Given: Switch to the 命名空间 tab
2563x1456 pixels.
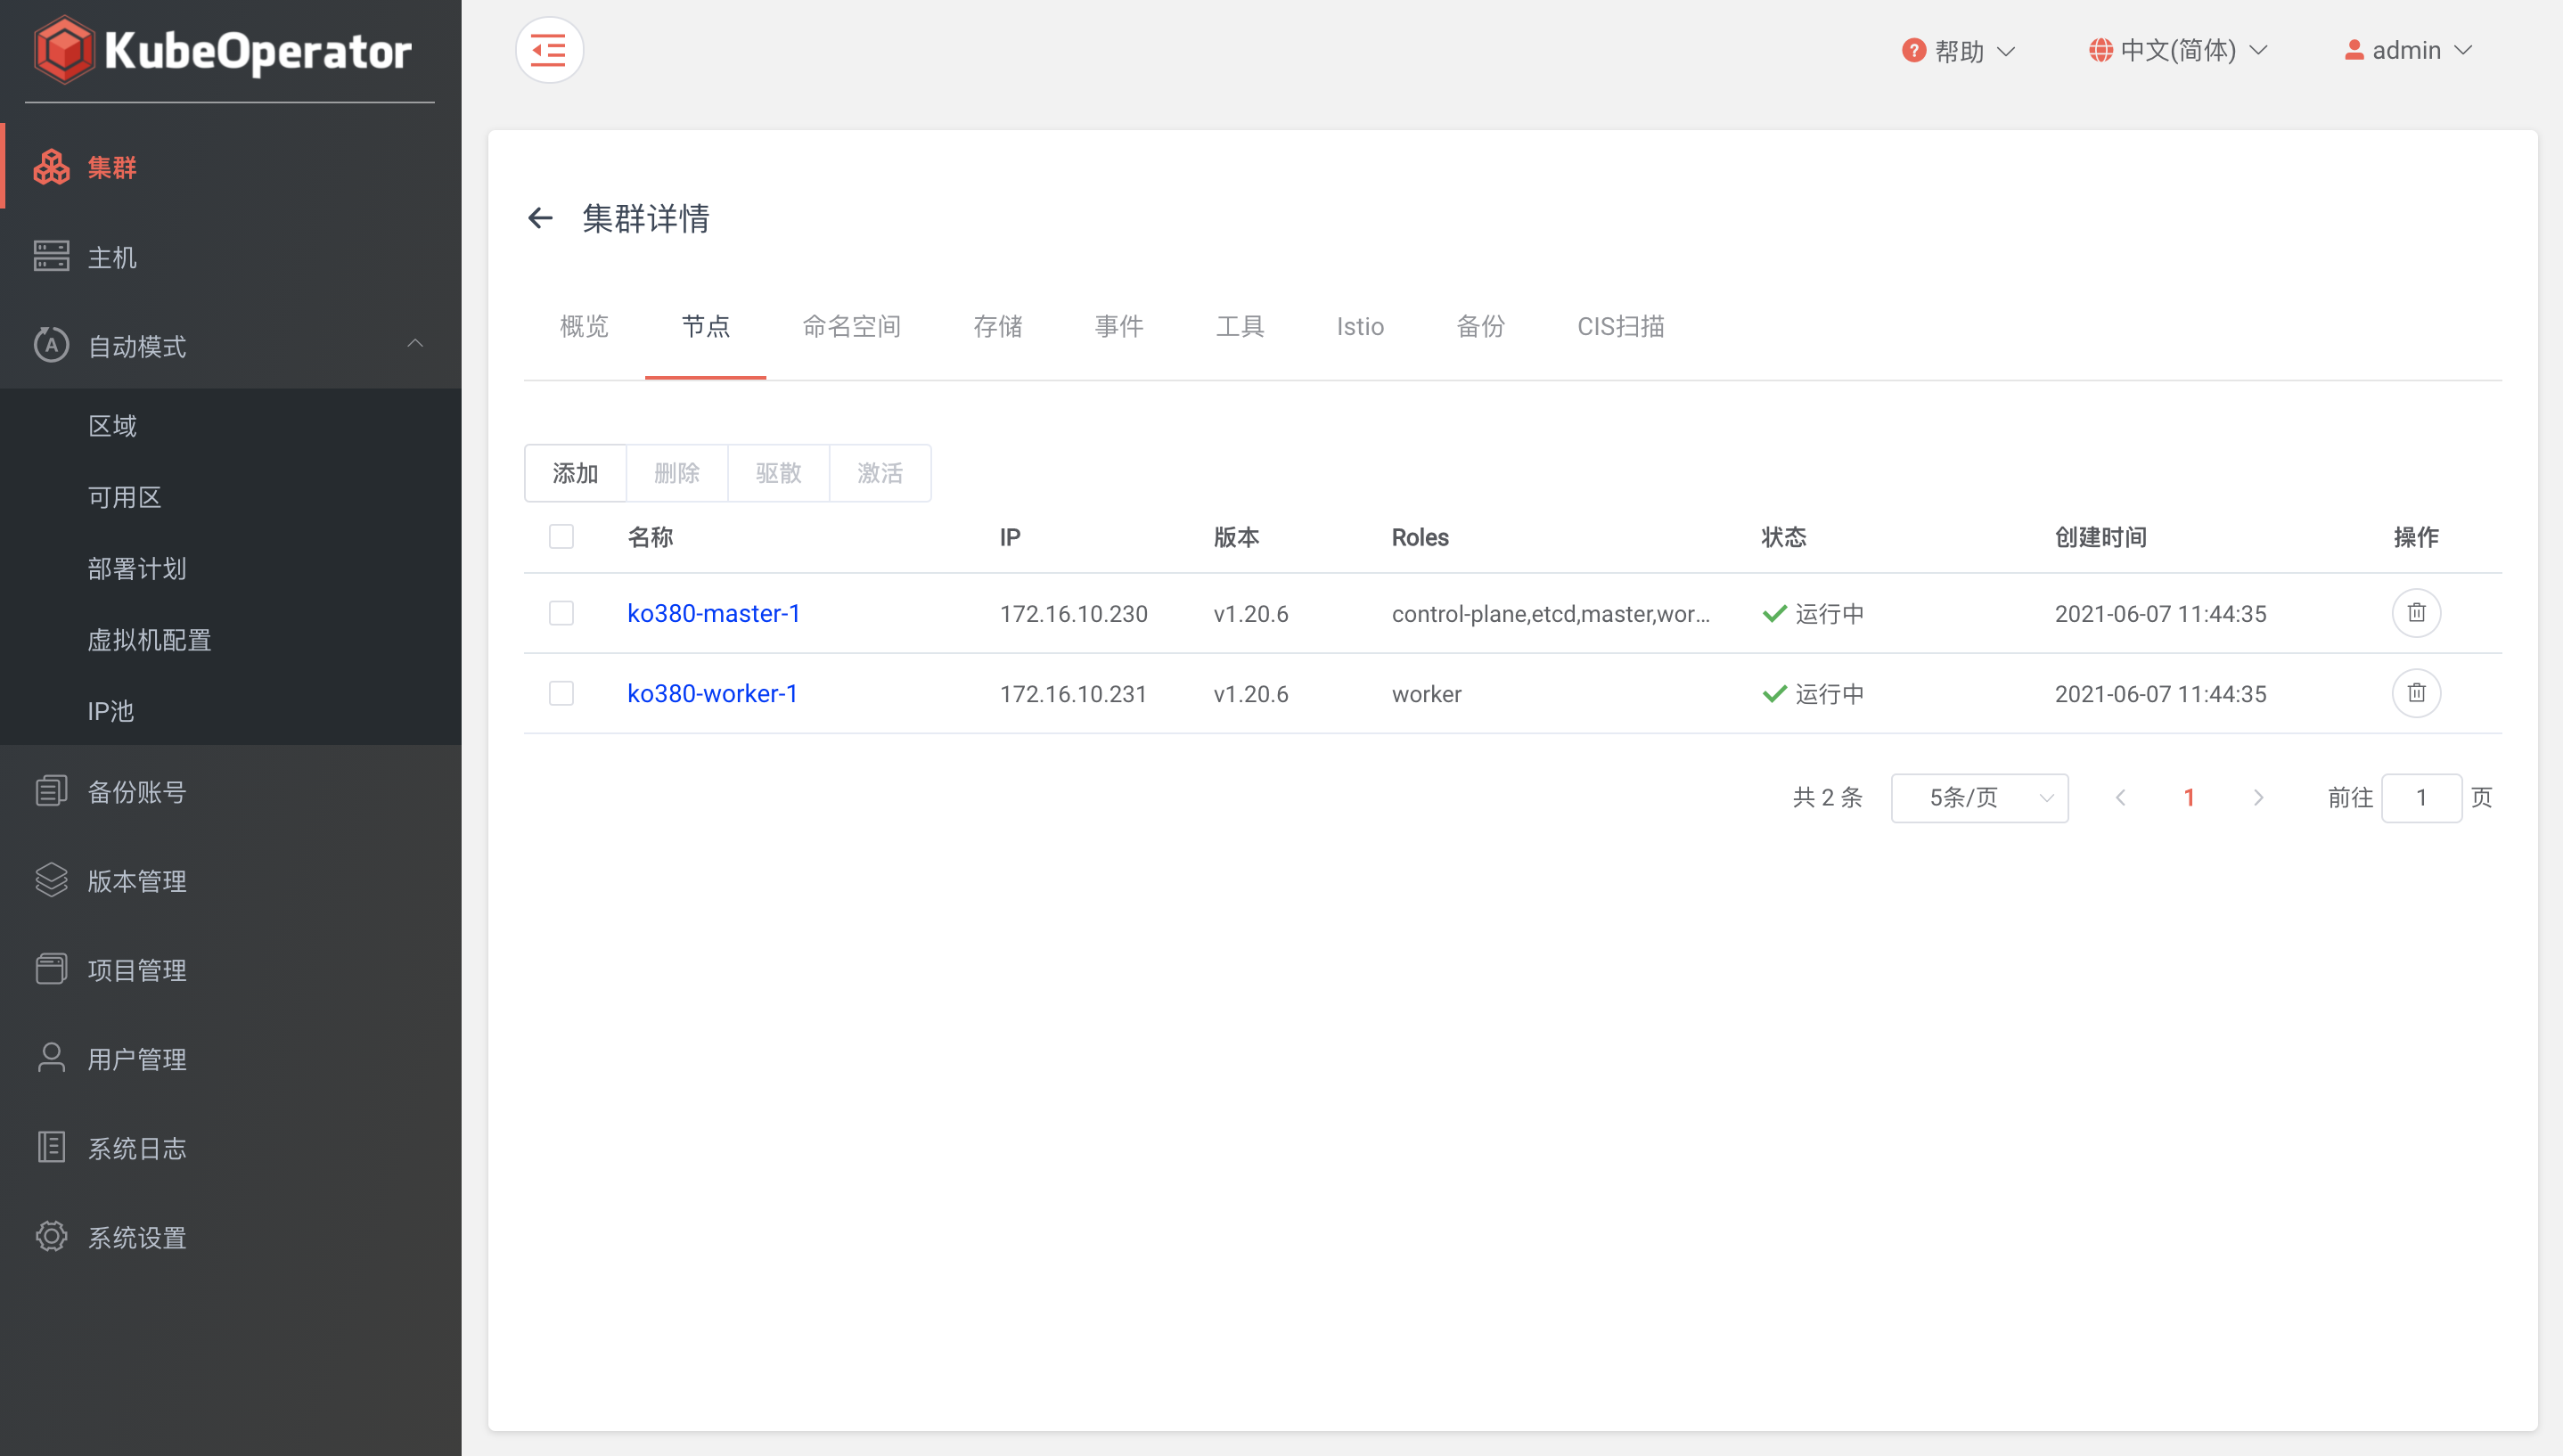Looking at the screenshot, I should pos(851,326).
